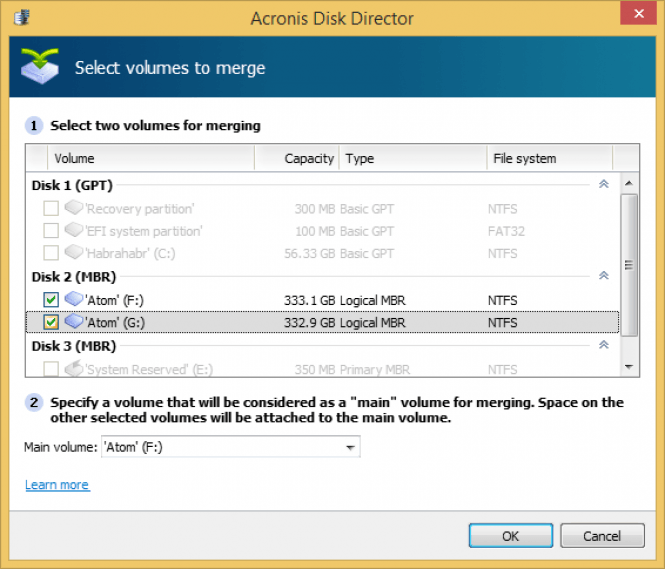
Task: Click the 'Atom' (G:) volume icon
Action: (x=74, y=321)
